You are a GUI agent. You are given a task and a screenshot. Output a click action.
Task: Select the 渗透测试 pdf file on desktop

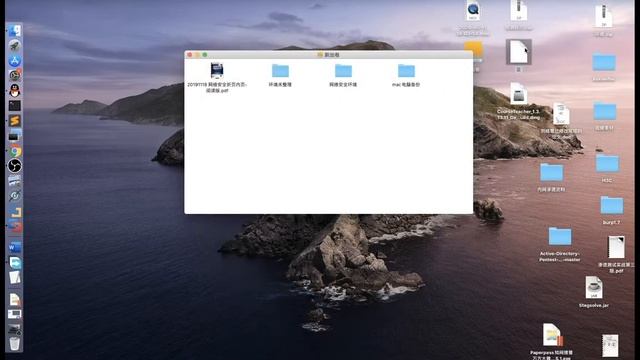[x=616, y=247]
